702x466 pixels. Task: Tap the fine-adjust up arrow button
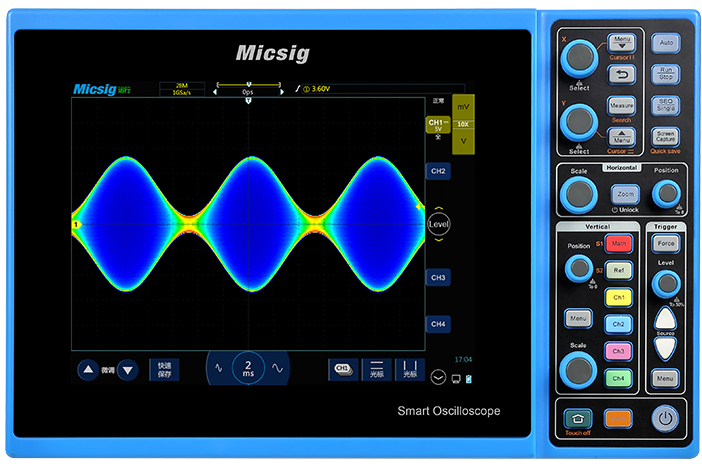88,370
